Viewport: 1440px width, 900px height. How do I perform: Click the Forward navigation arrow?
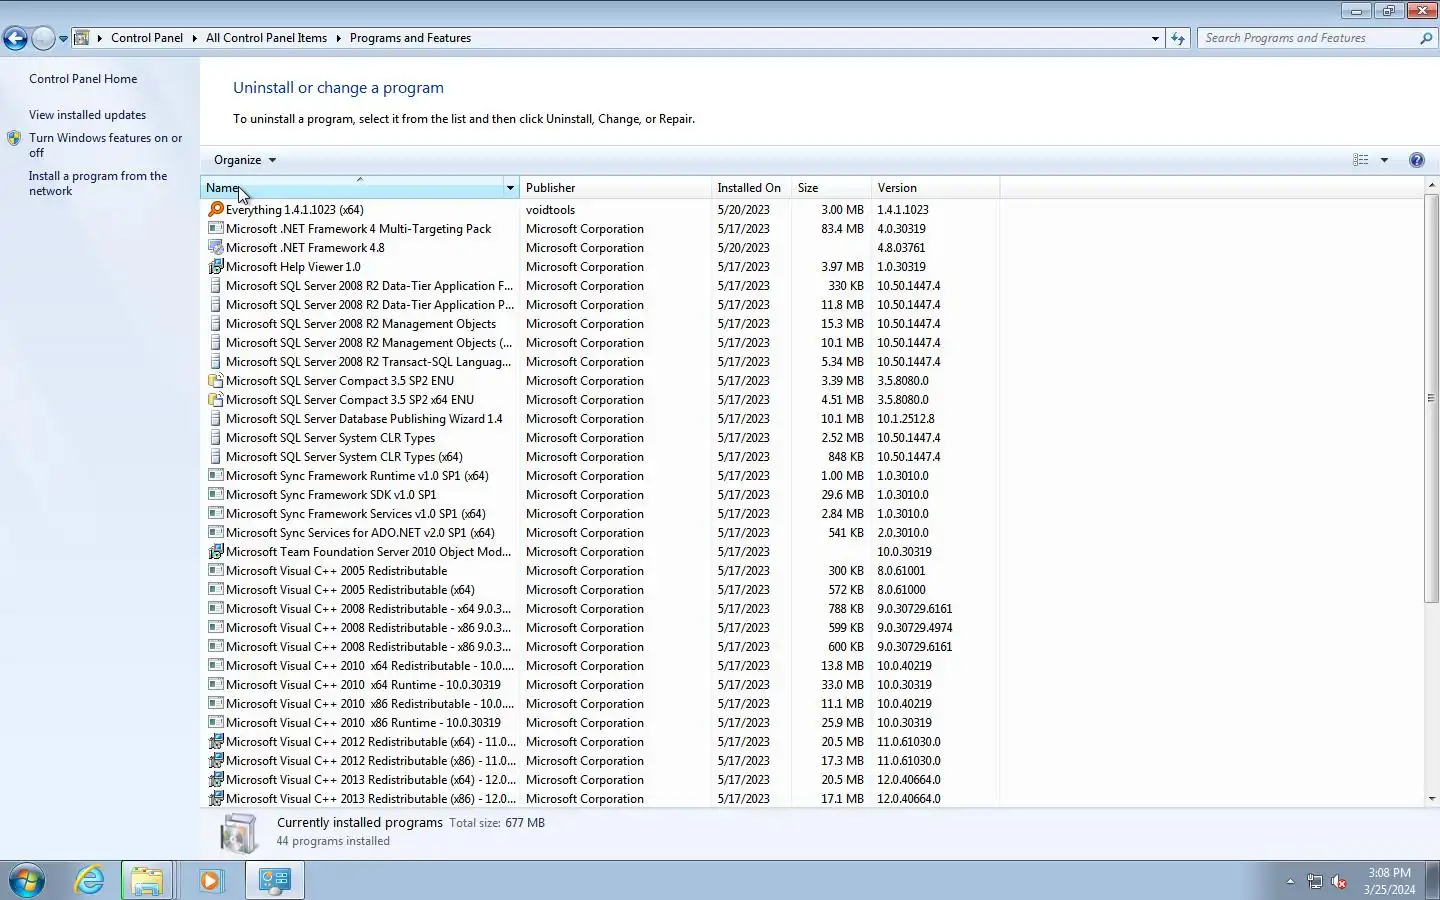pos(43,38)
